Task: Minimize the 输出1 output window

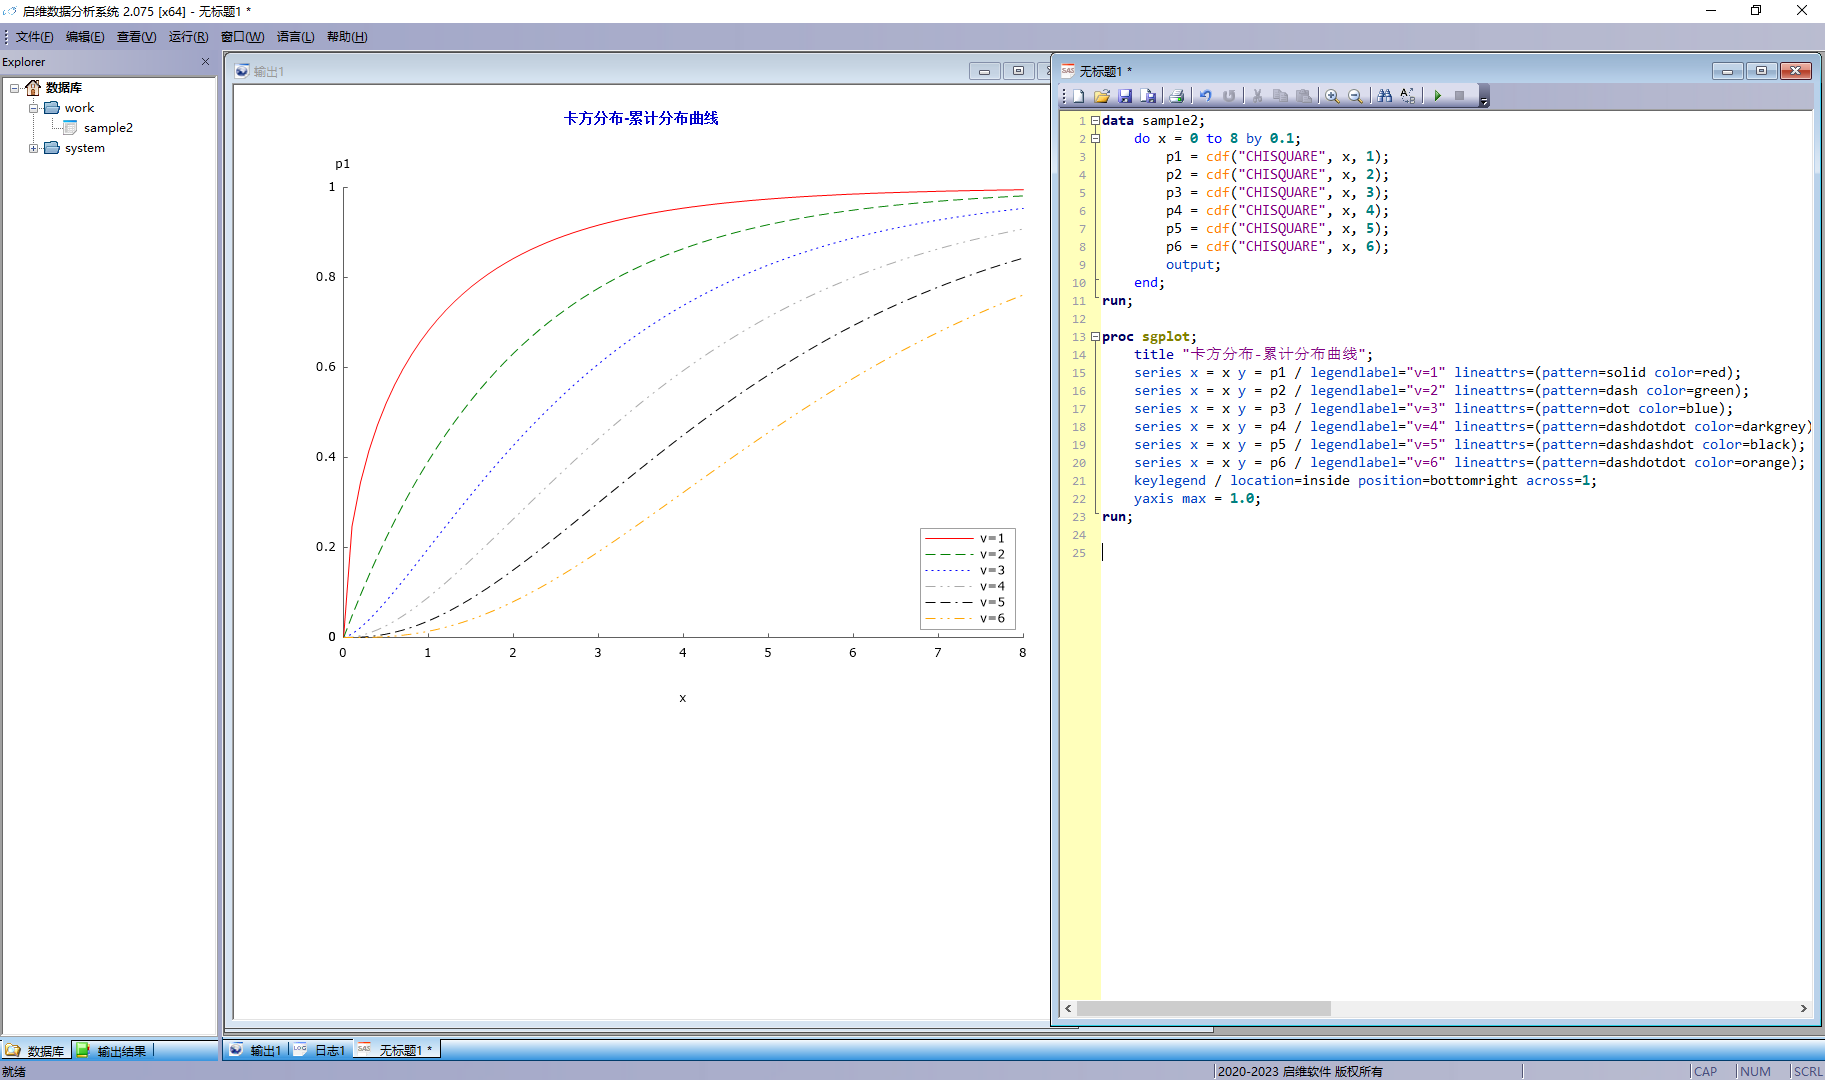Action: pos(985,71)
